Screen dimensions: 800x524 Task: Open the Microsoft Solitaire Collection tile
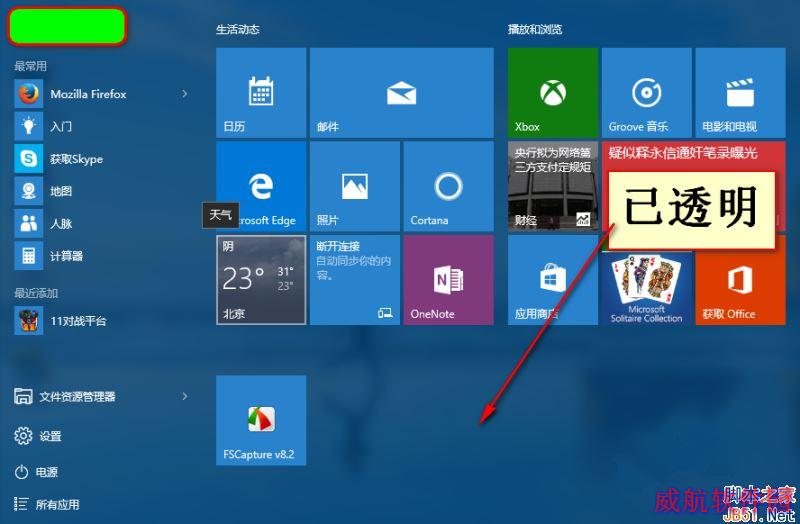[x=646, y=287]
